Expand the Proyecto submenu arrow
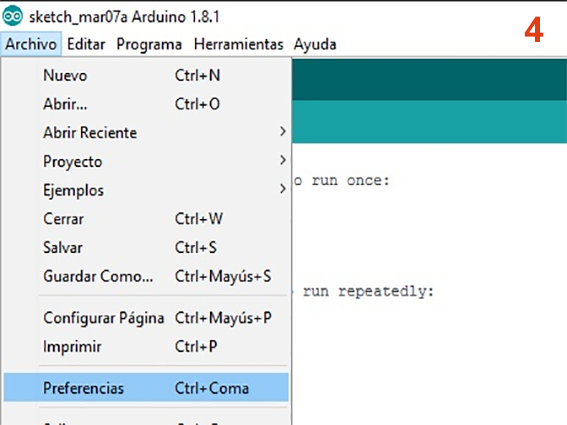The height and width of the screenshot is (425, 567). (283, 160)
